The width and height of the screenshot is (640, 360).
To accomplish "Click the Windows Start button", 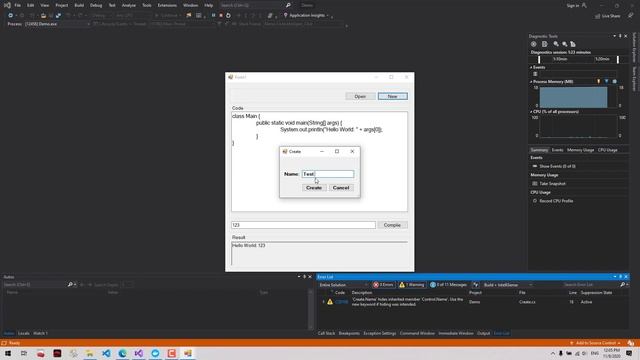I will click(x=8, y=353).
